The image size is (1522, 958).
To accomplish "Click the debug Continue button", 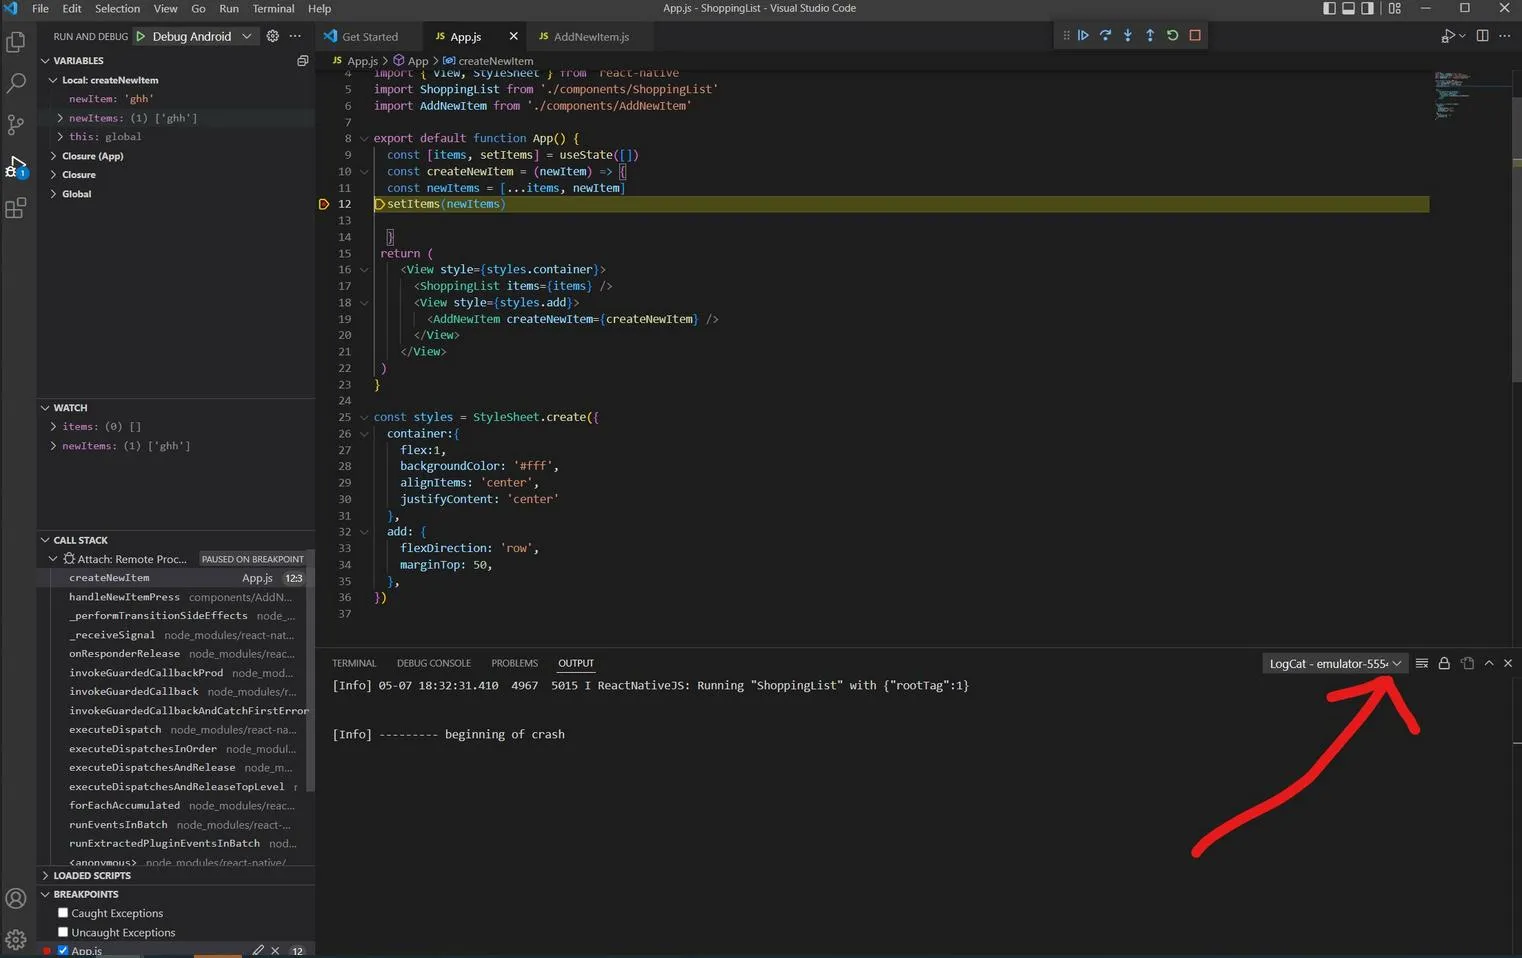I will click(1083, 36).
